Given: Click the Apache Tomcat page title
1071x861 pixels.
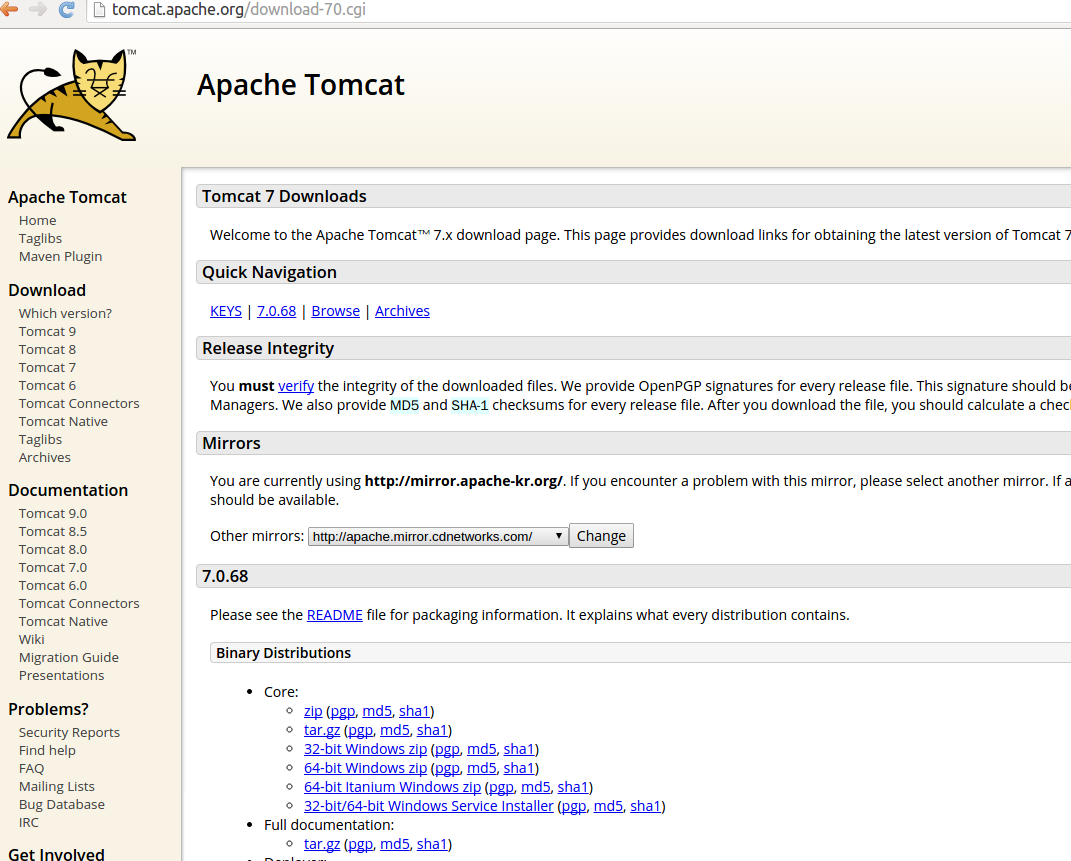Looking at the screenshot, I should (x=301, y=85).
